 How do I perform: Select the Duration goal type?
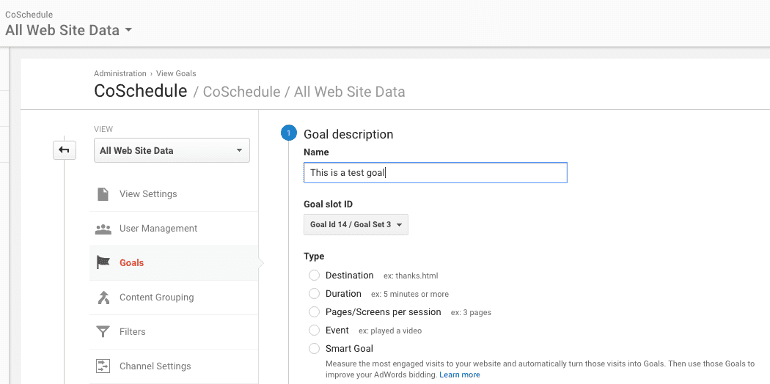(x=314, y=294)
